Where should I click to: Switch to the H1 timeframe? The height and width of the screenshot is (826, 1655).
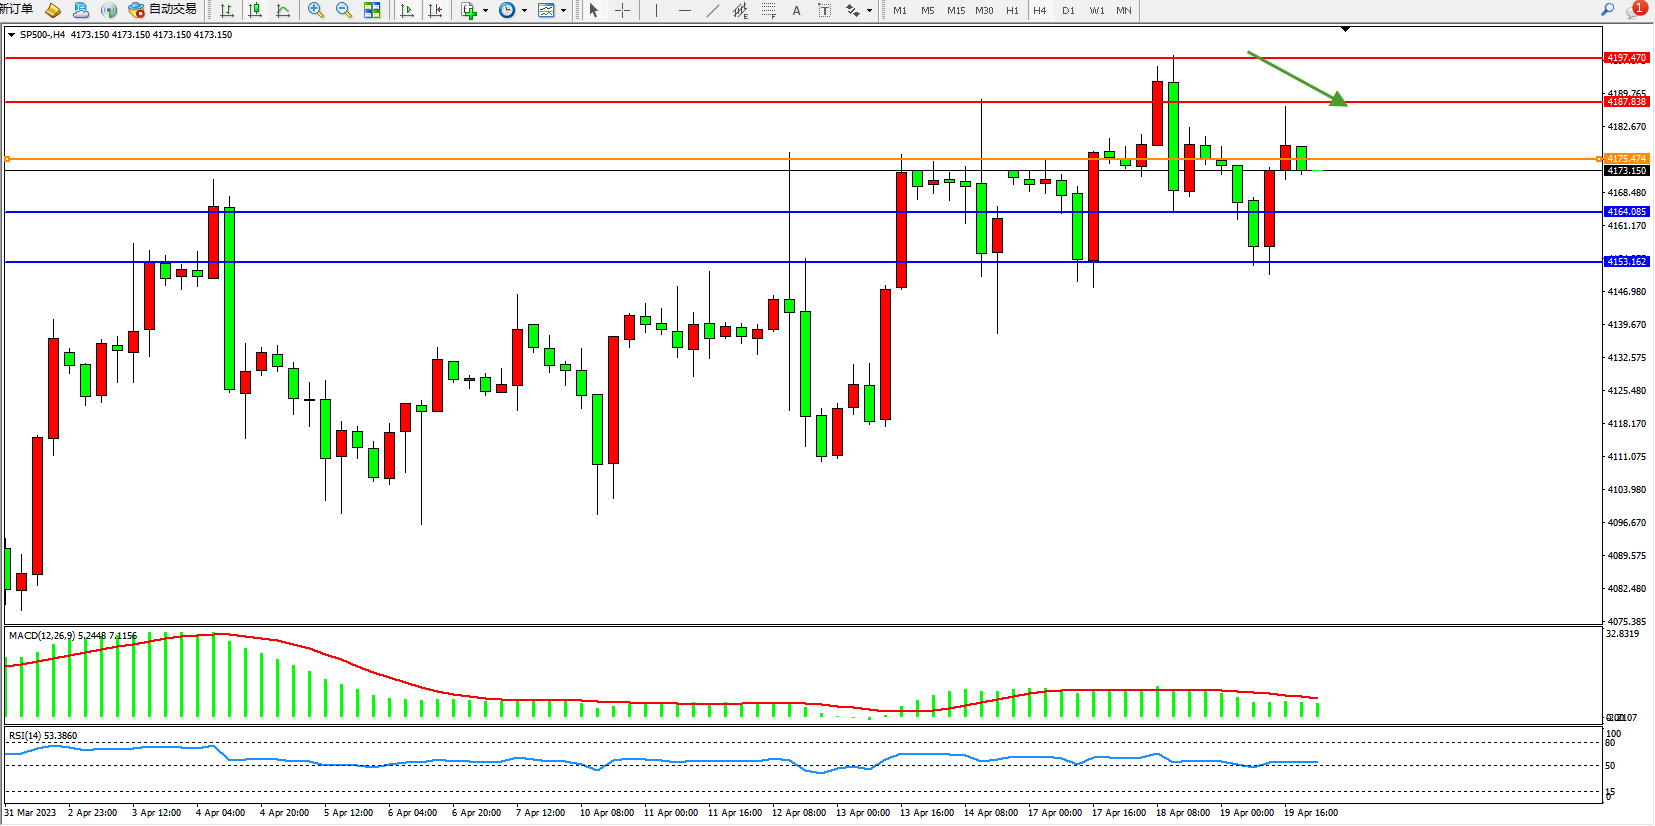click(x=1012, y=10)
